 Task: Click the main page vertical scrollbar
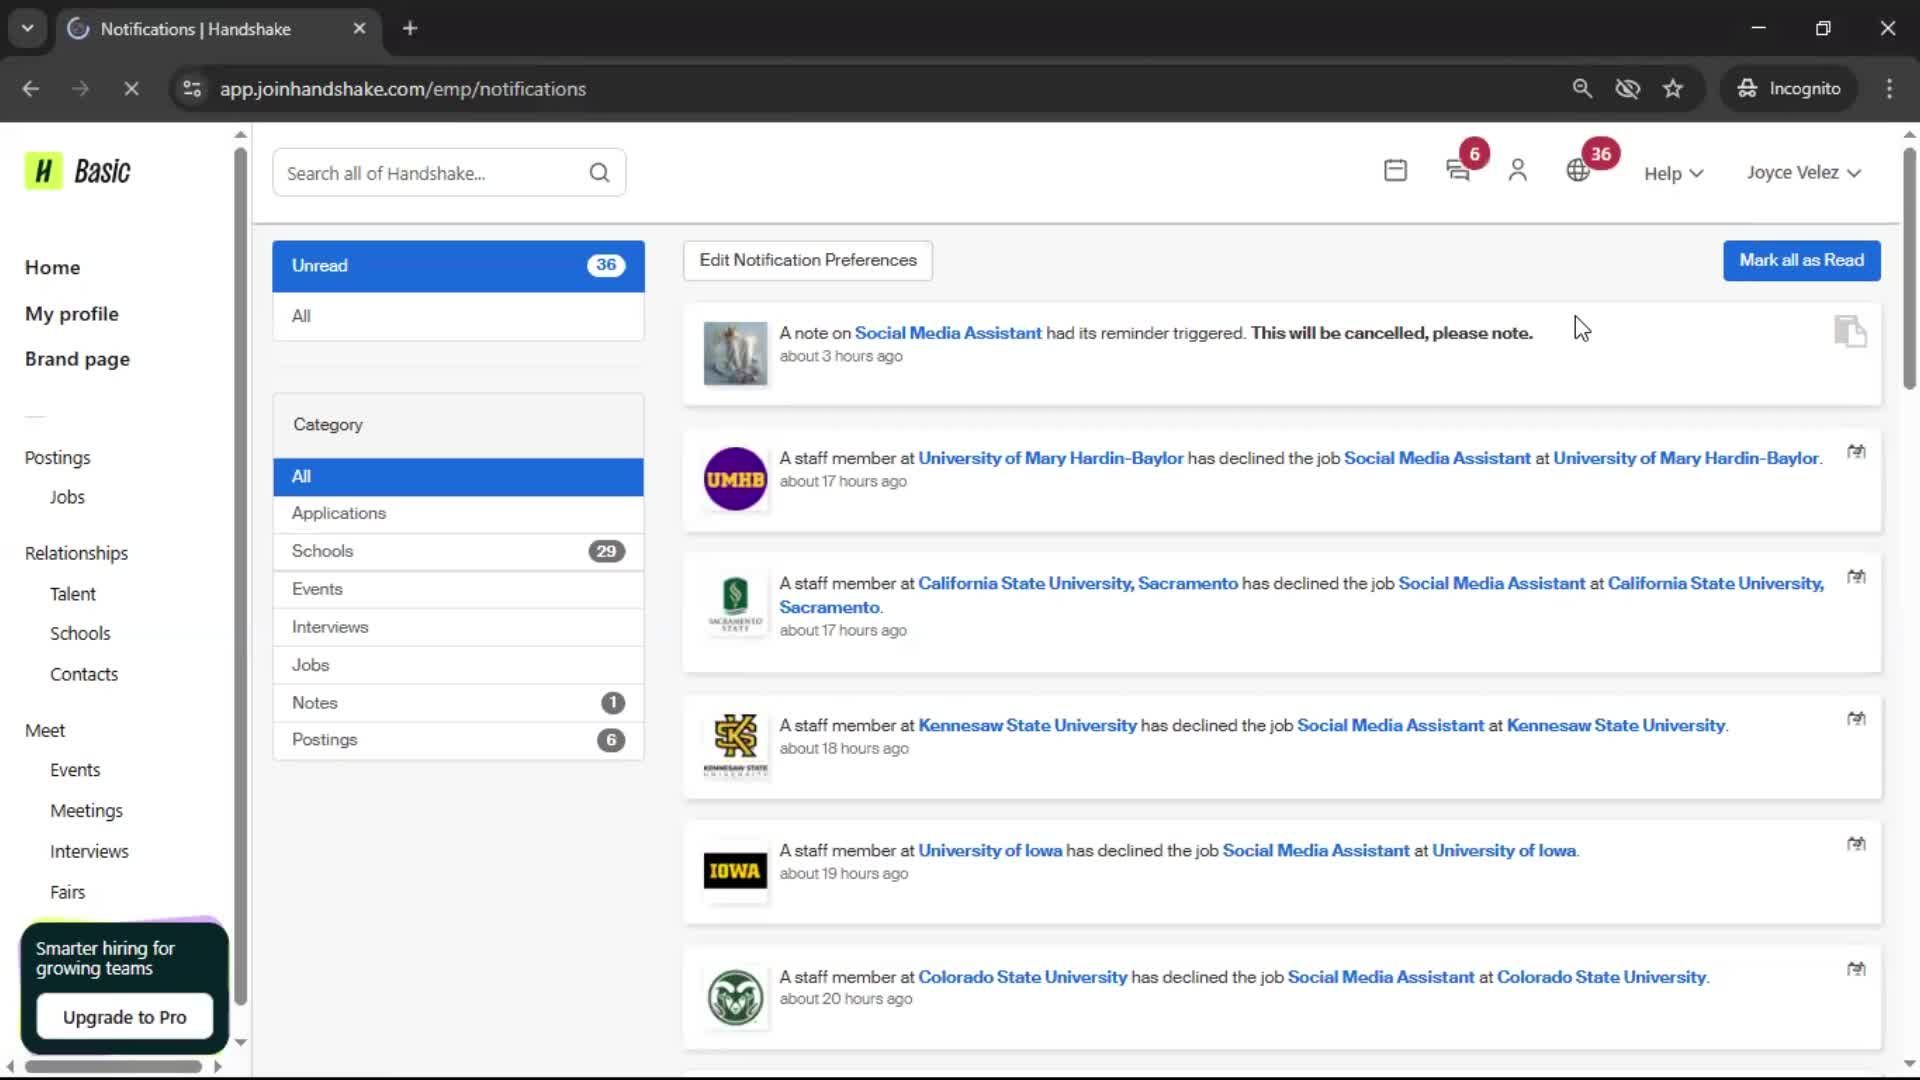[x=1909, y=268]
